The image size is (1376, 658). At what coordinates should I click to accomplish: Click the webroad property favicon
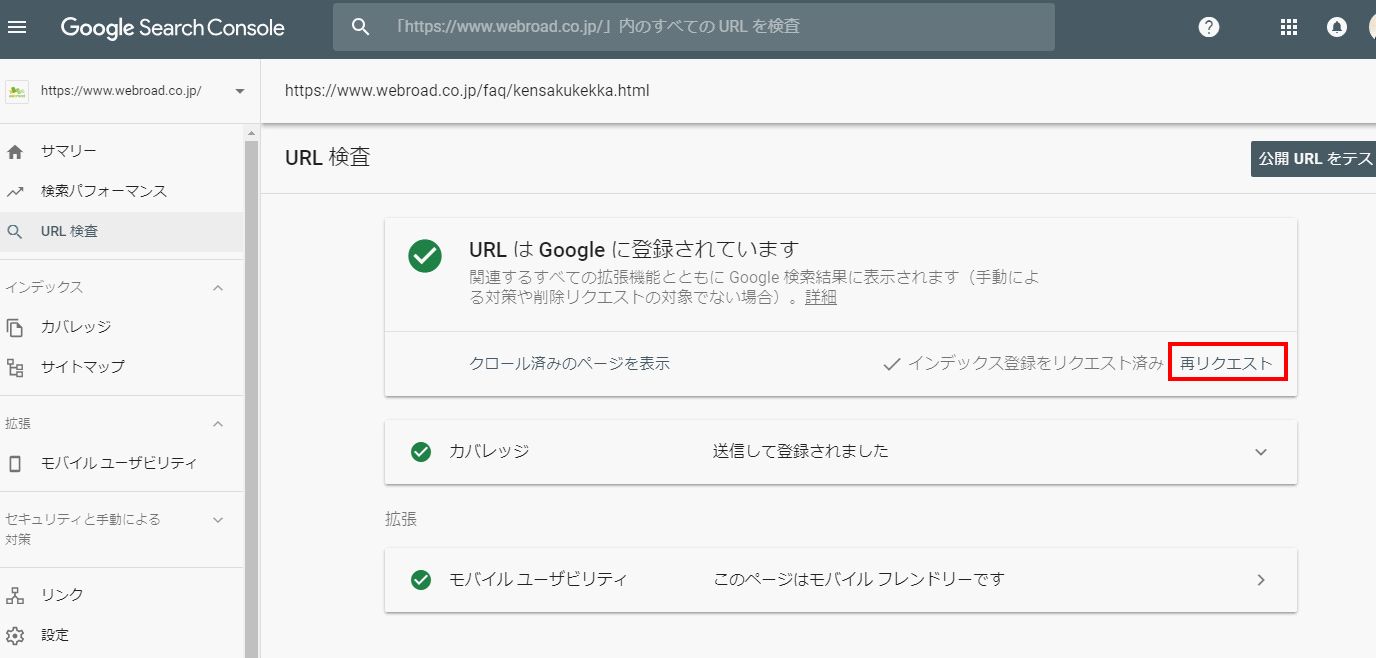16,91
